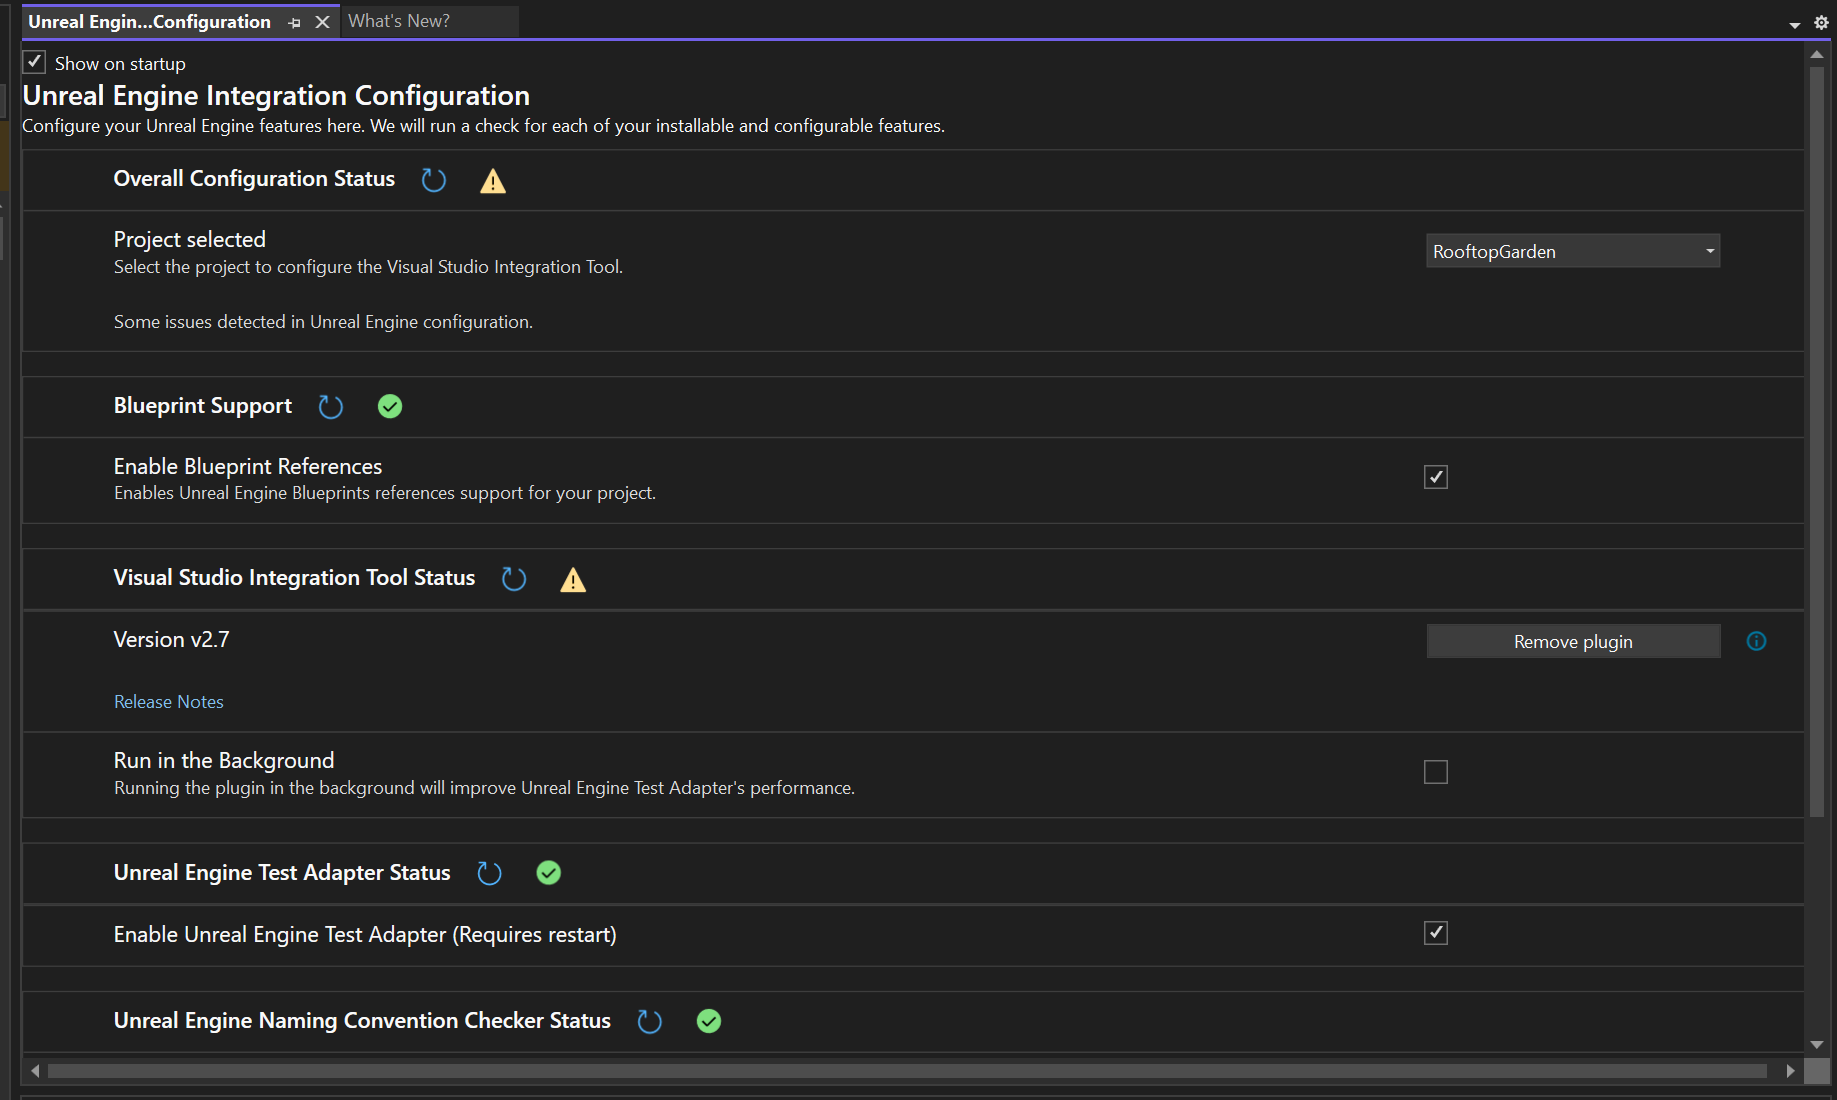
Task: Open the document tab overflow dropdown arrow
Action: pyautogui.click(x=1795, y=24)
